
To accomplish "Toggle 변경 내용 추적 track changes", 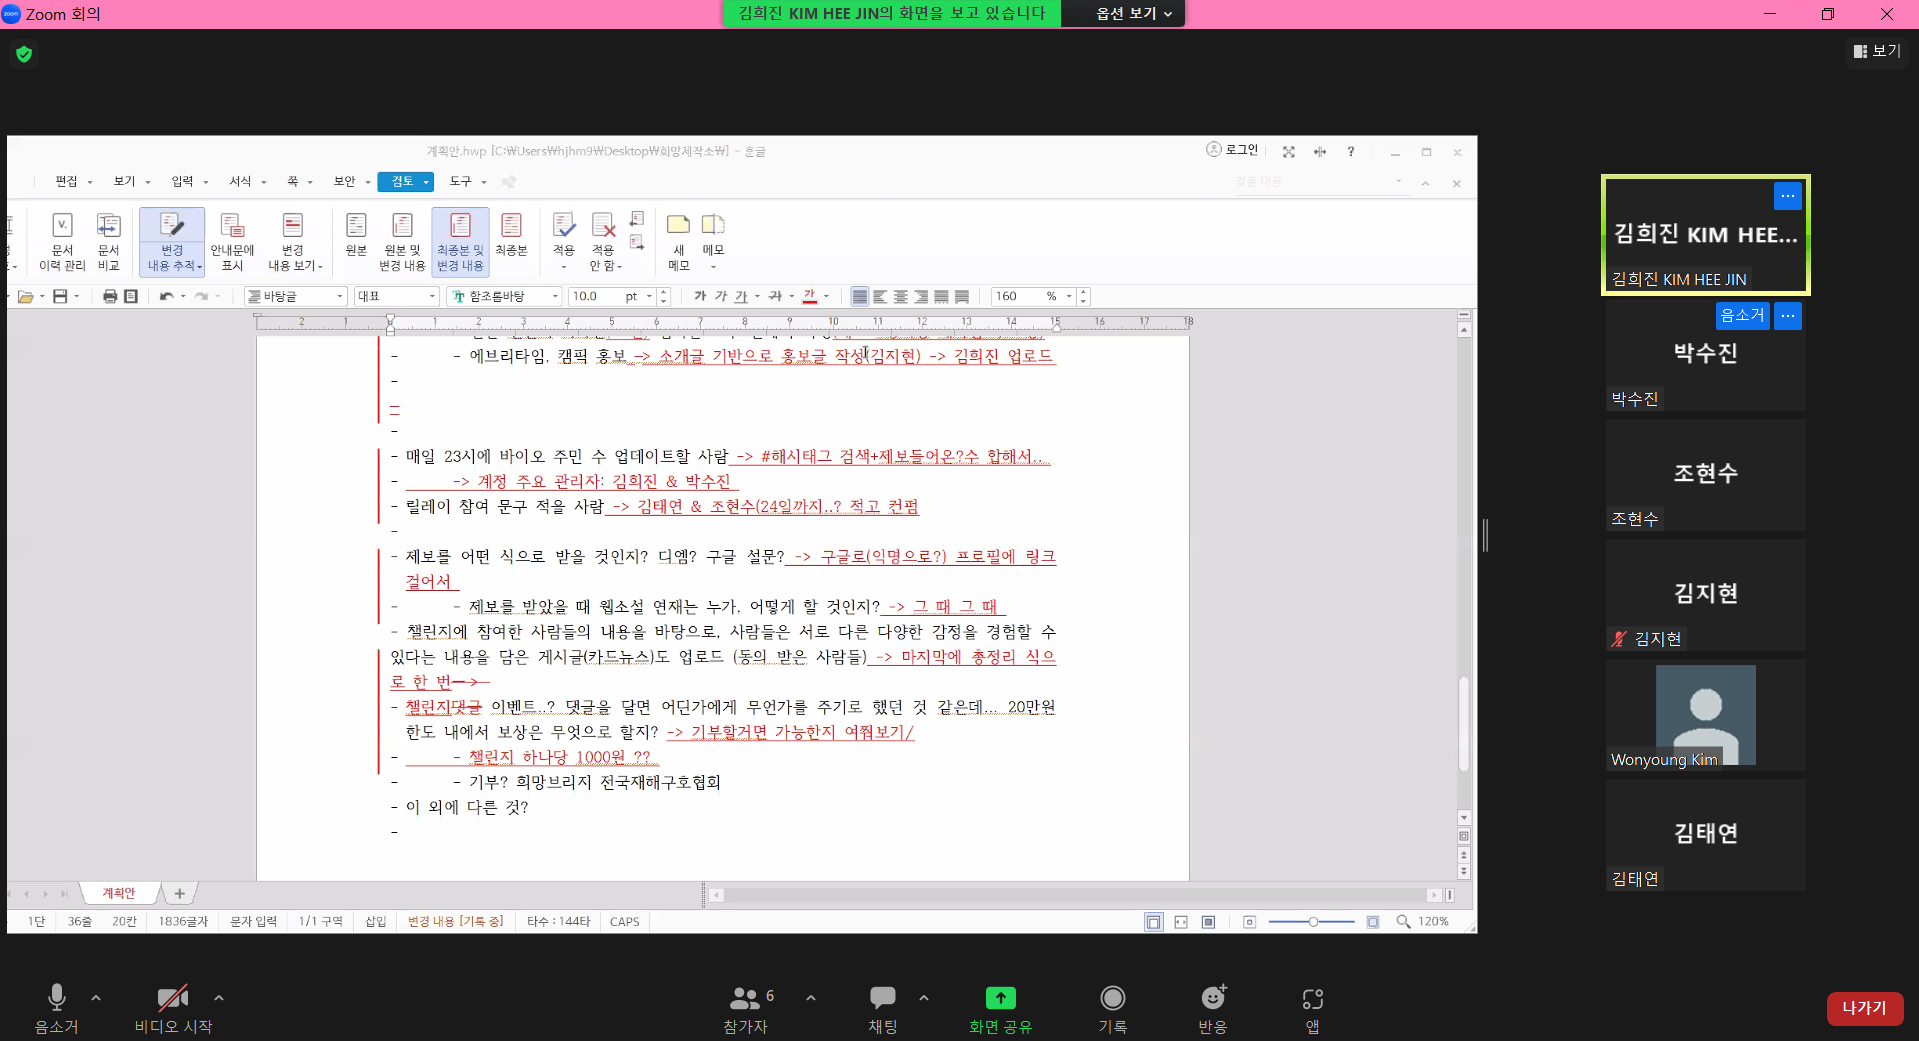I will (x=172, y=242).
